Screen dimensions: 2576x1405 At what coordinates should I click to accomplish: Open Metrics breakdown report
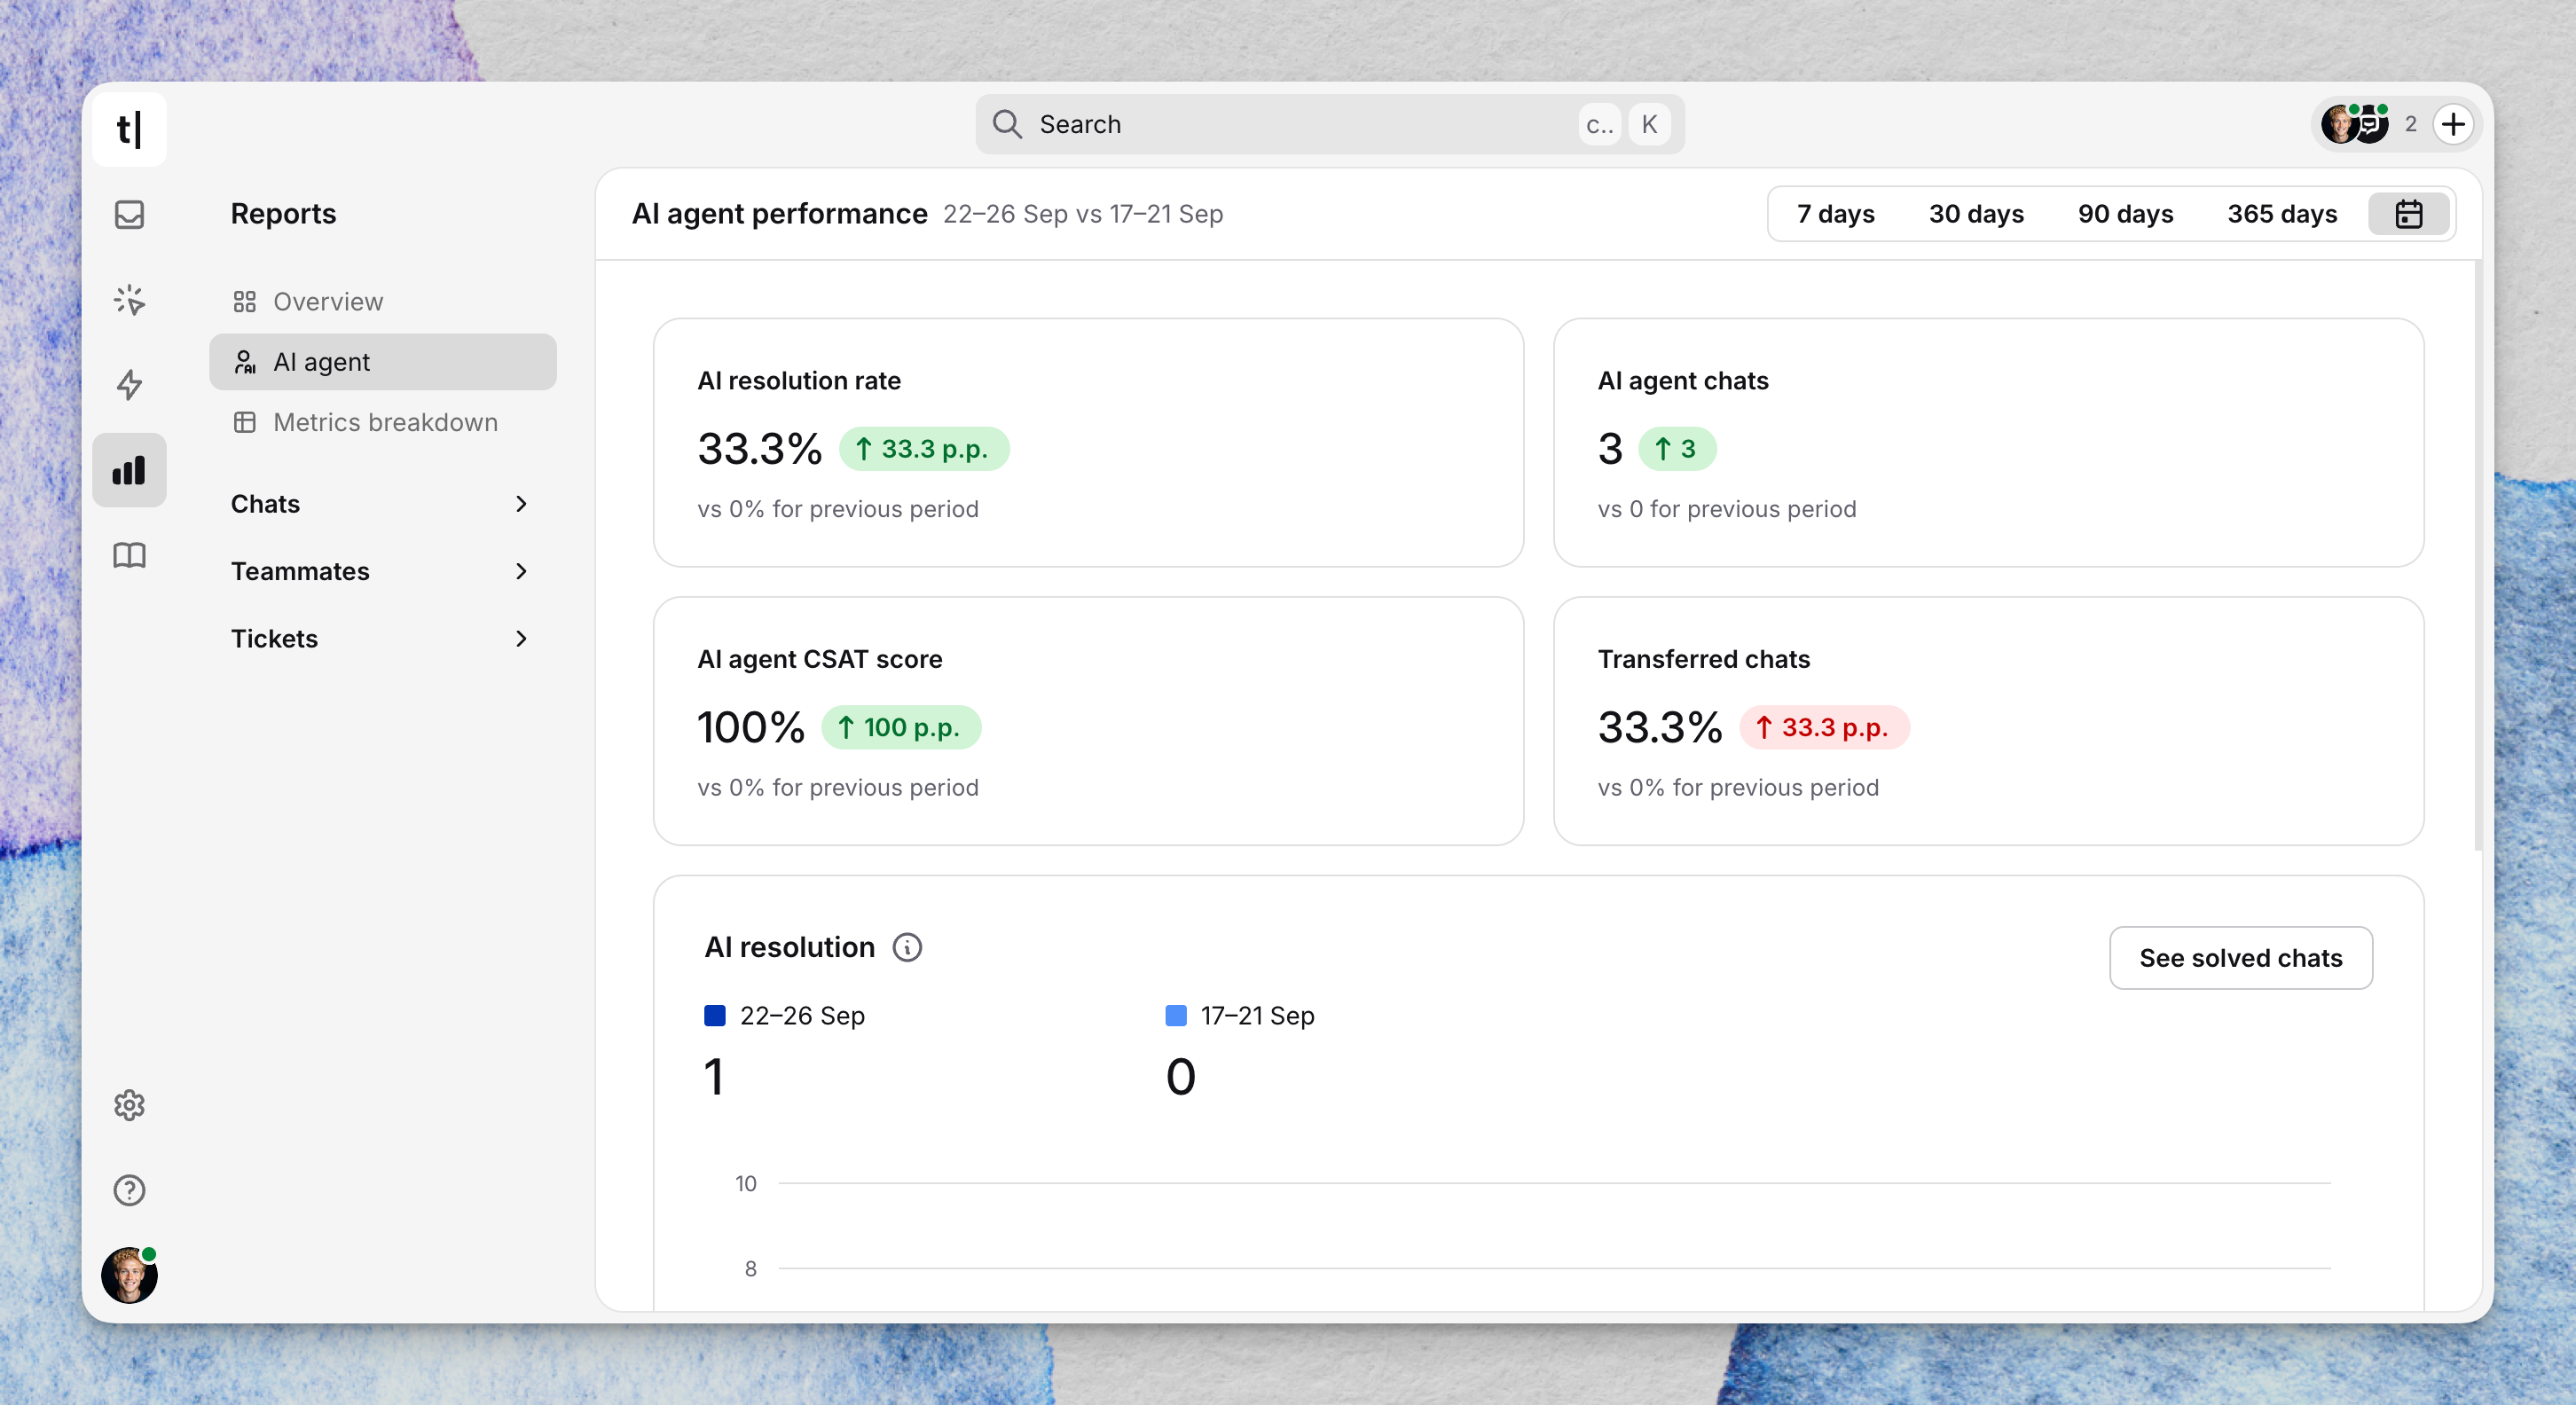(x=385, y=422)
